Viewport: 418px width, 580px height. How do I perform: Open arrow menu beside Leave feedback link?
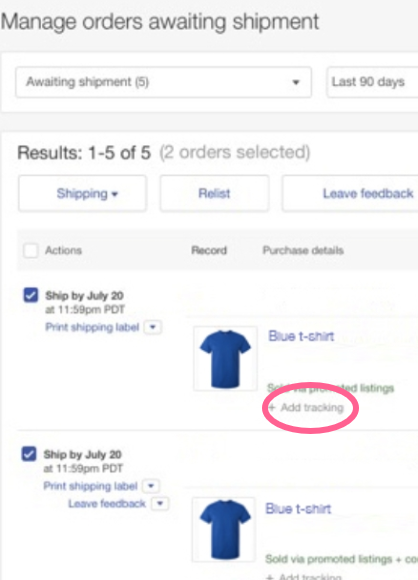click(x=160, y=503)
